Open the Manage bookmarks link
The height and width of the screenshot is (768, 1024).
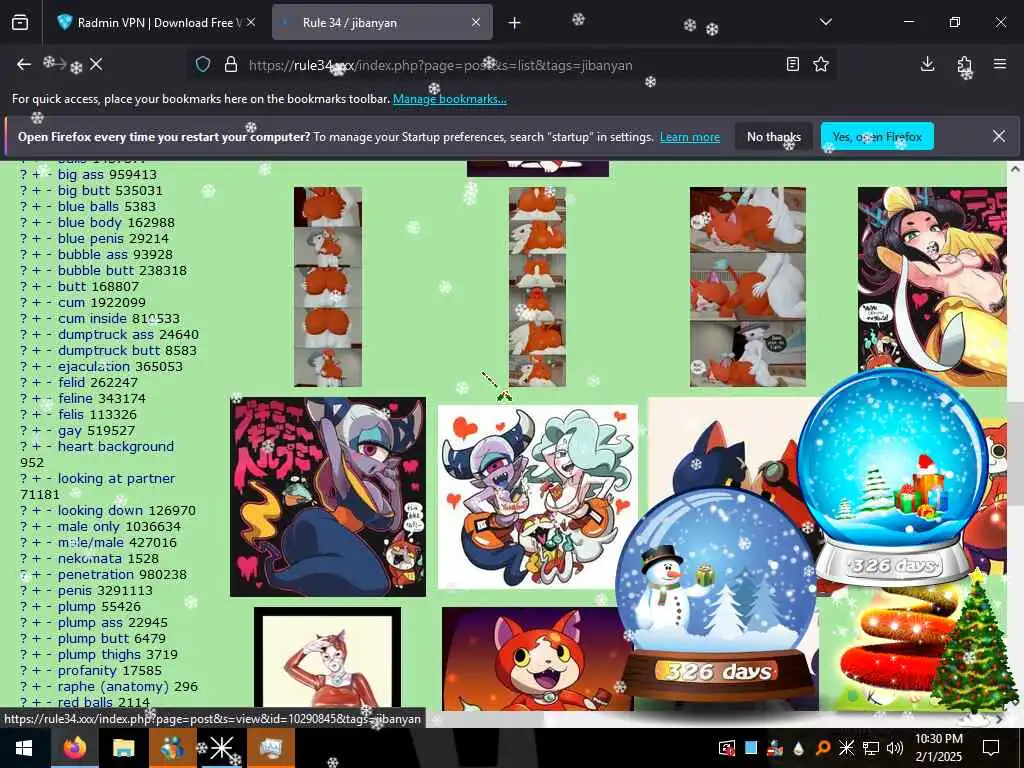(x=449, y=99)
